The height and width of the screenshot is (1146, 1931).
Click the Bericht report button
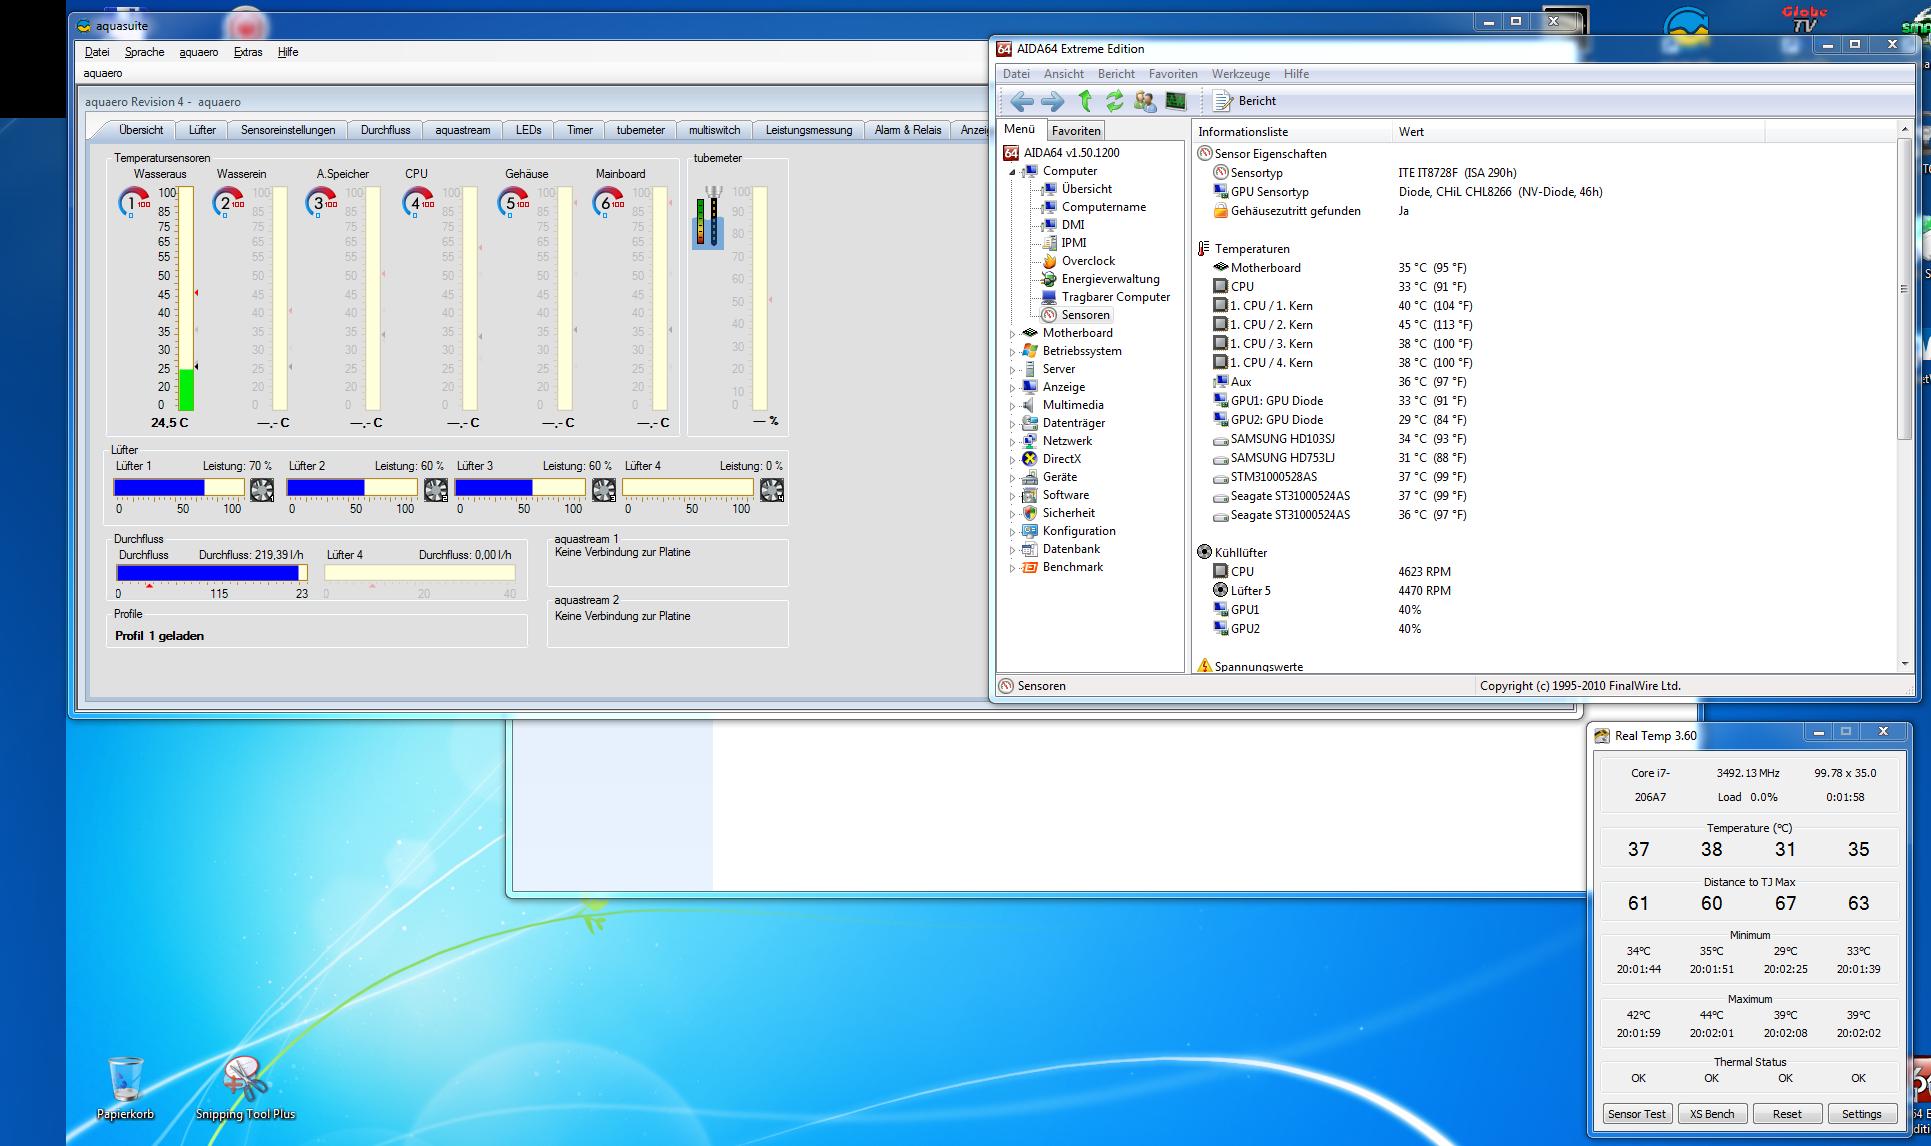[1245, 101]
